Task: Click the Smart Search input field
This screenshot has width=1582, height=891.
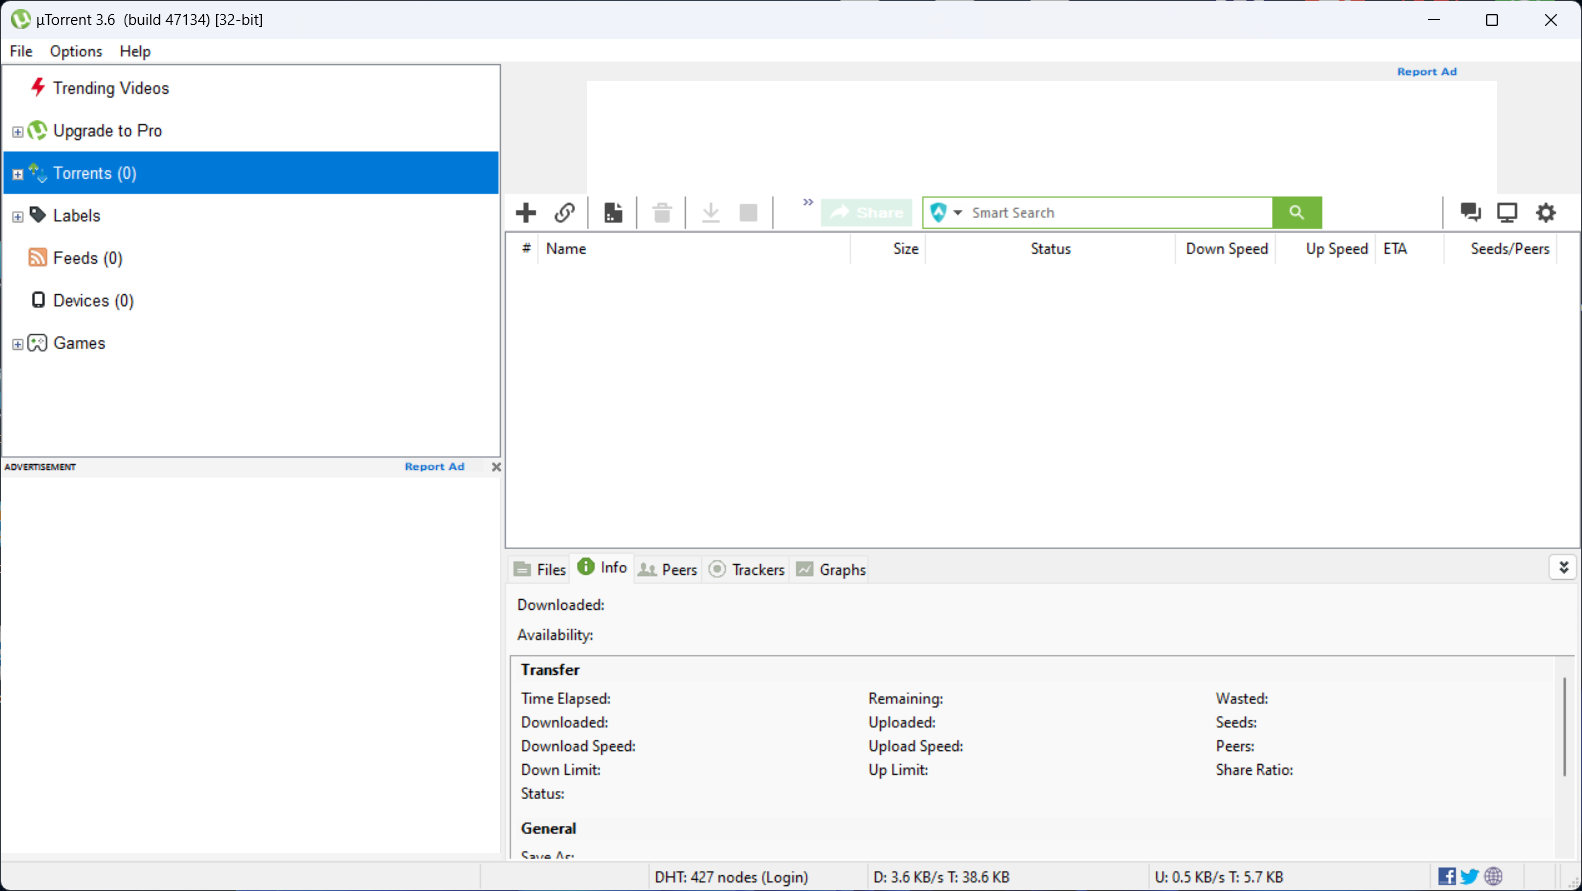Action: coord(1118,213)
